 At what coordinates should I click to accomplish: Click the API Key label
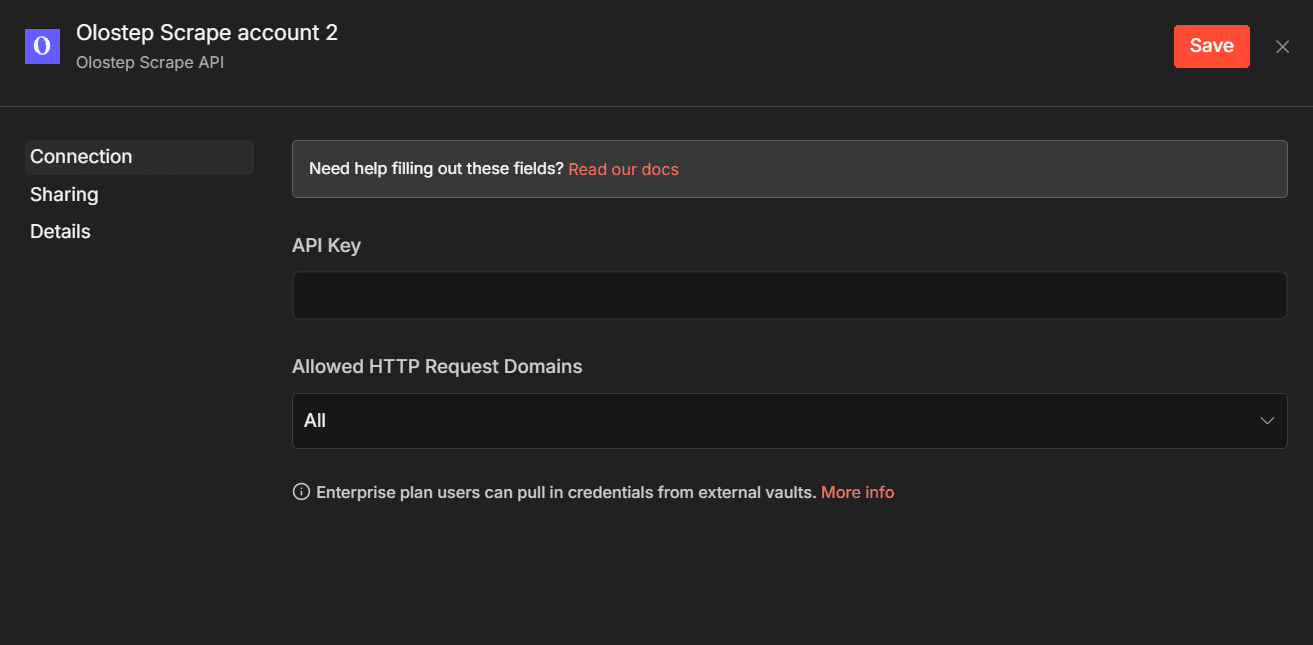click(x=326, y=245)
